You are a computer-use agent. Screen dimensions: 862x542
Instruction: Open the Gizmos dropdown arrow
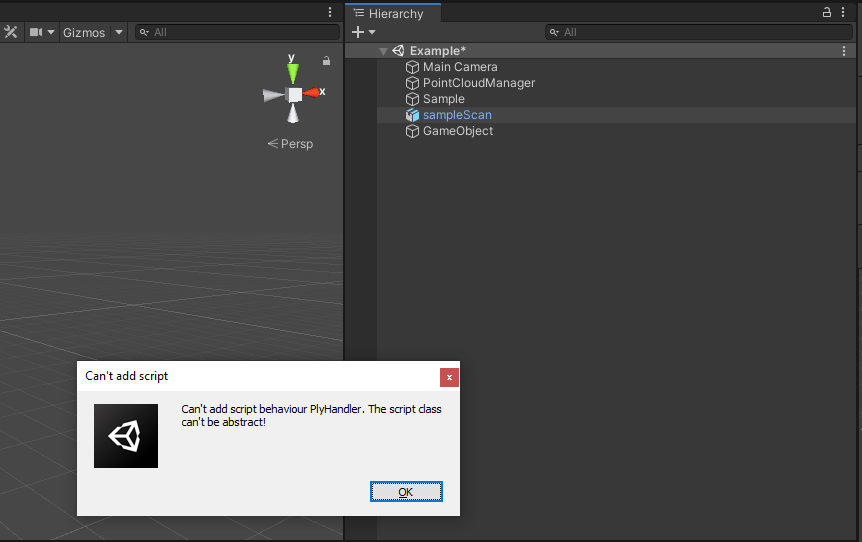[x=119, y=32]
